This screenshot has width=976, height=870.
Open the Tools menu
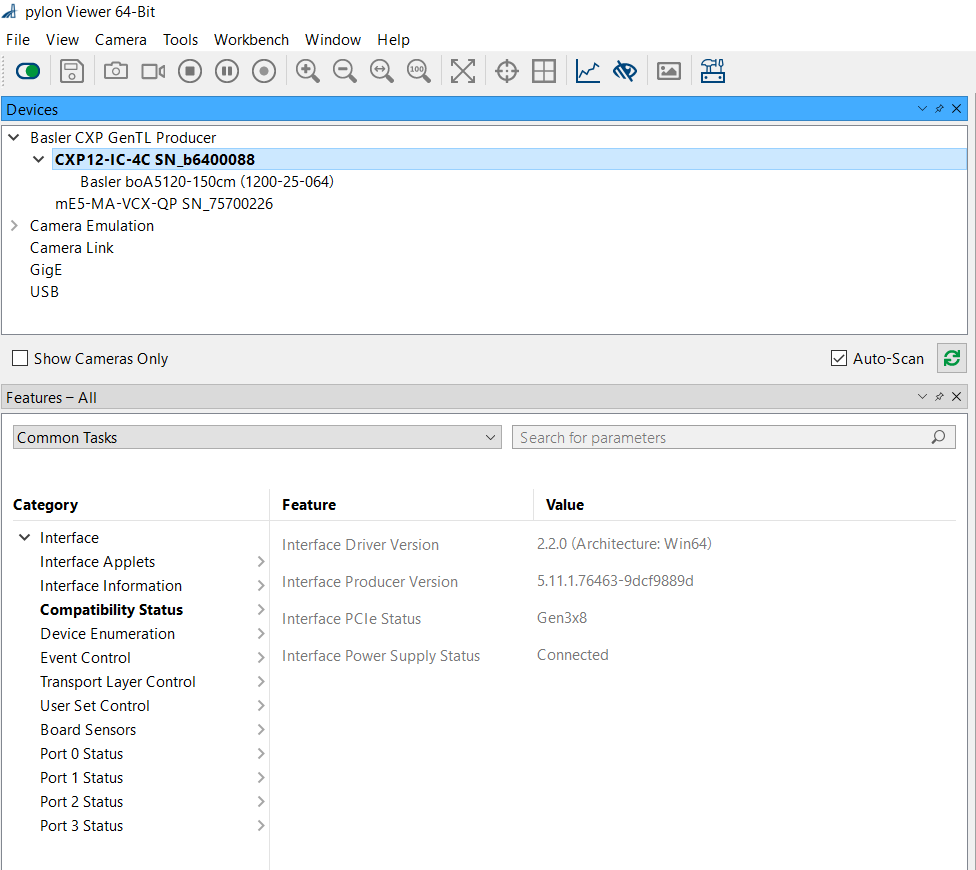coord(181,40)
